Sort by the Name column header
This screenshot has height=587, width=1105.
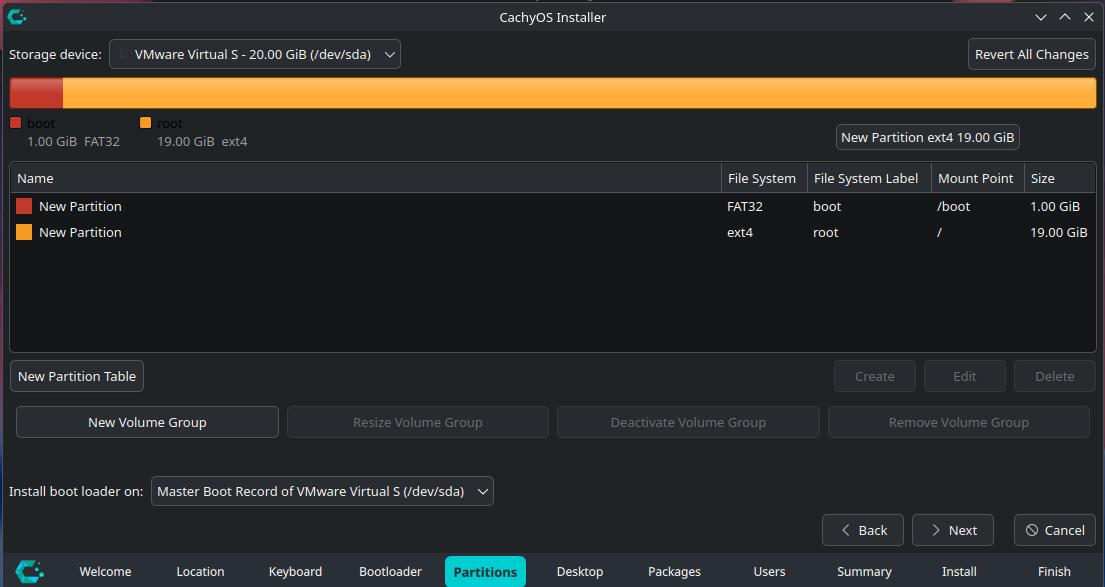tap(366, 178)
